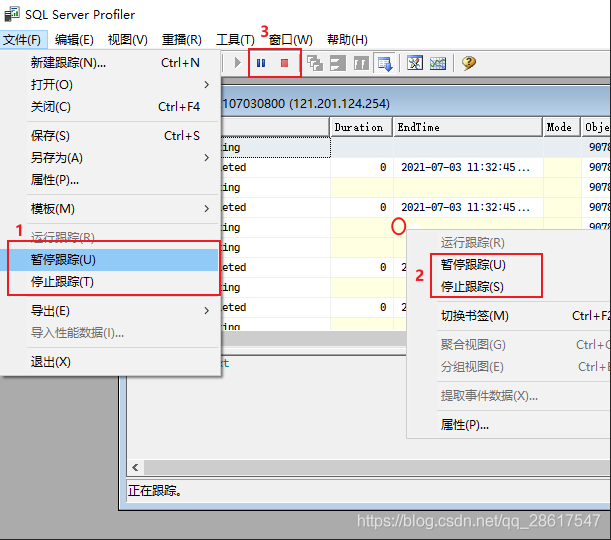Open the 视图(V) menu
Screen dimensions: 611x540
click(x=128, y=40)
